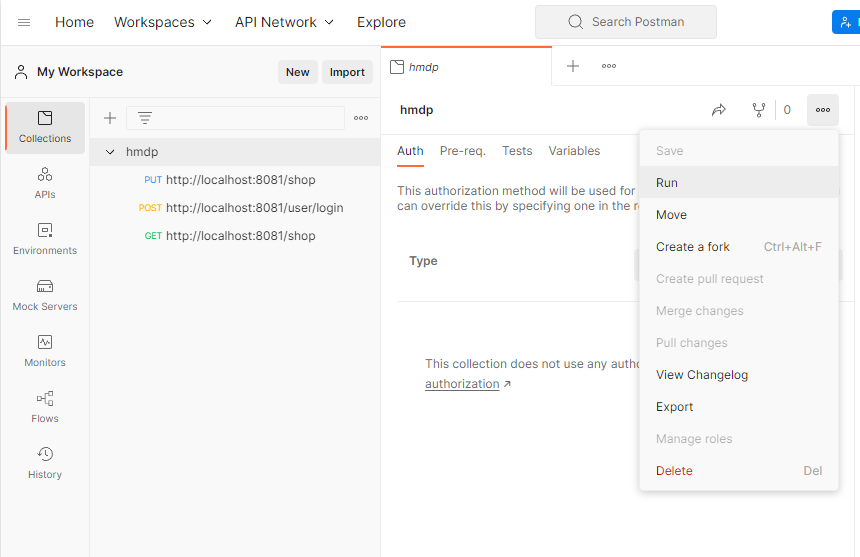Open Mock Servers panel

point(45,294)
